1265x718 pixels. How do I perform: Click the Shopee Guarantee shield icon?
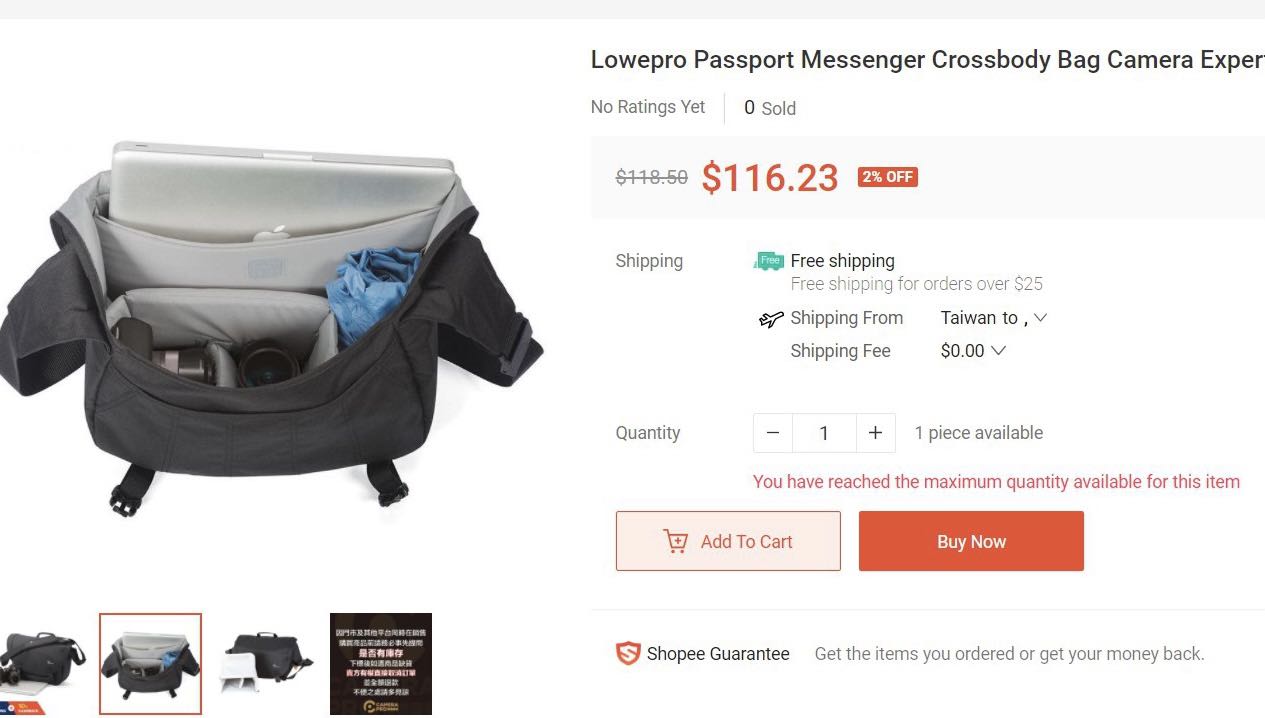[628, 653]
